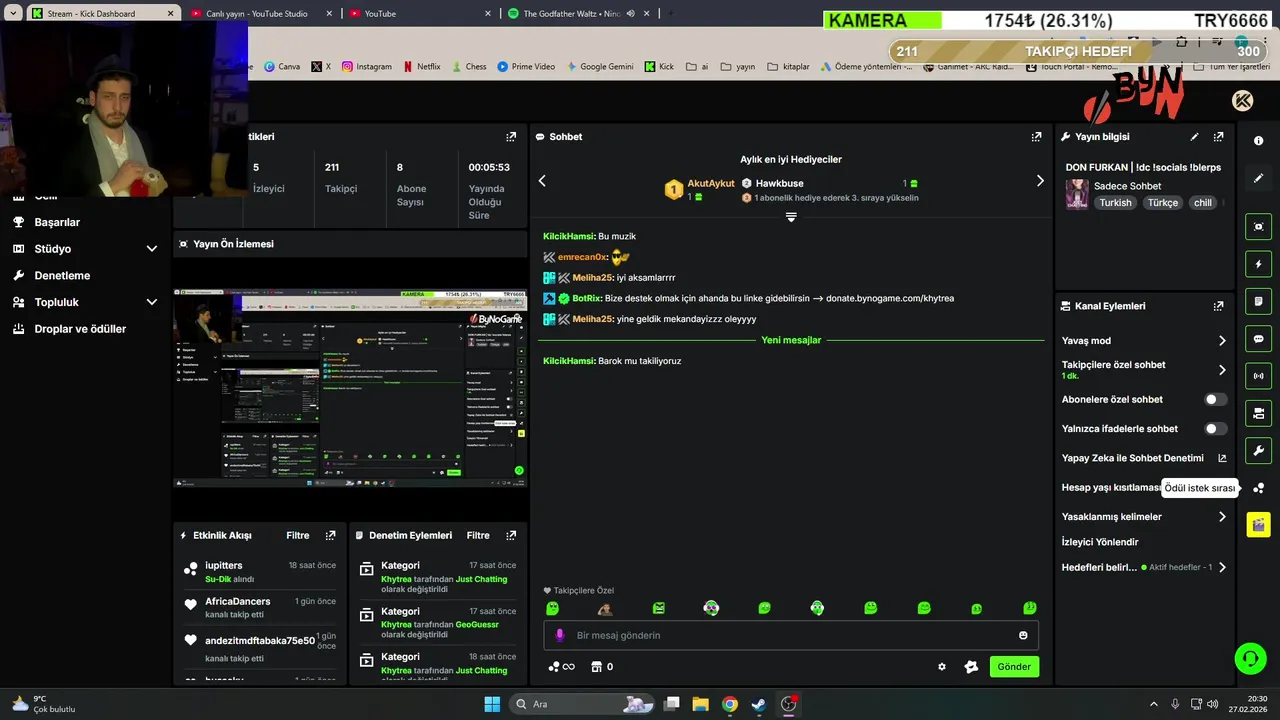The width and height of the screenshot is (1280, 720).
Task: Open Droplar ve ödüller in sidebar
Action: coord(80,329)
